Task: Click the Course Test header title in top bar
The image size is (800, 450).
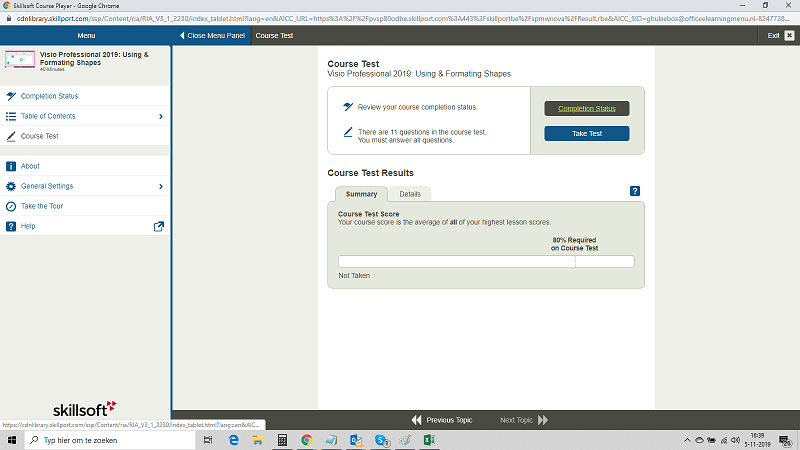Action: pyautogui.click(x=274, y=36)
